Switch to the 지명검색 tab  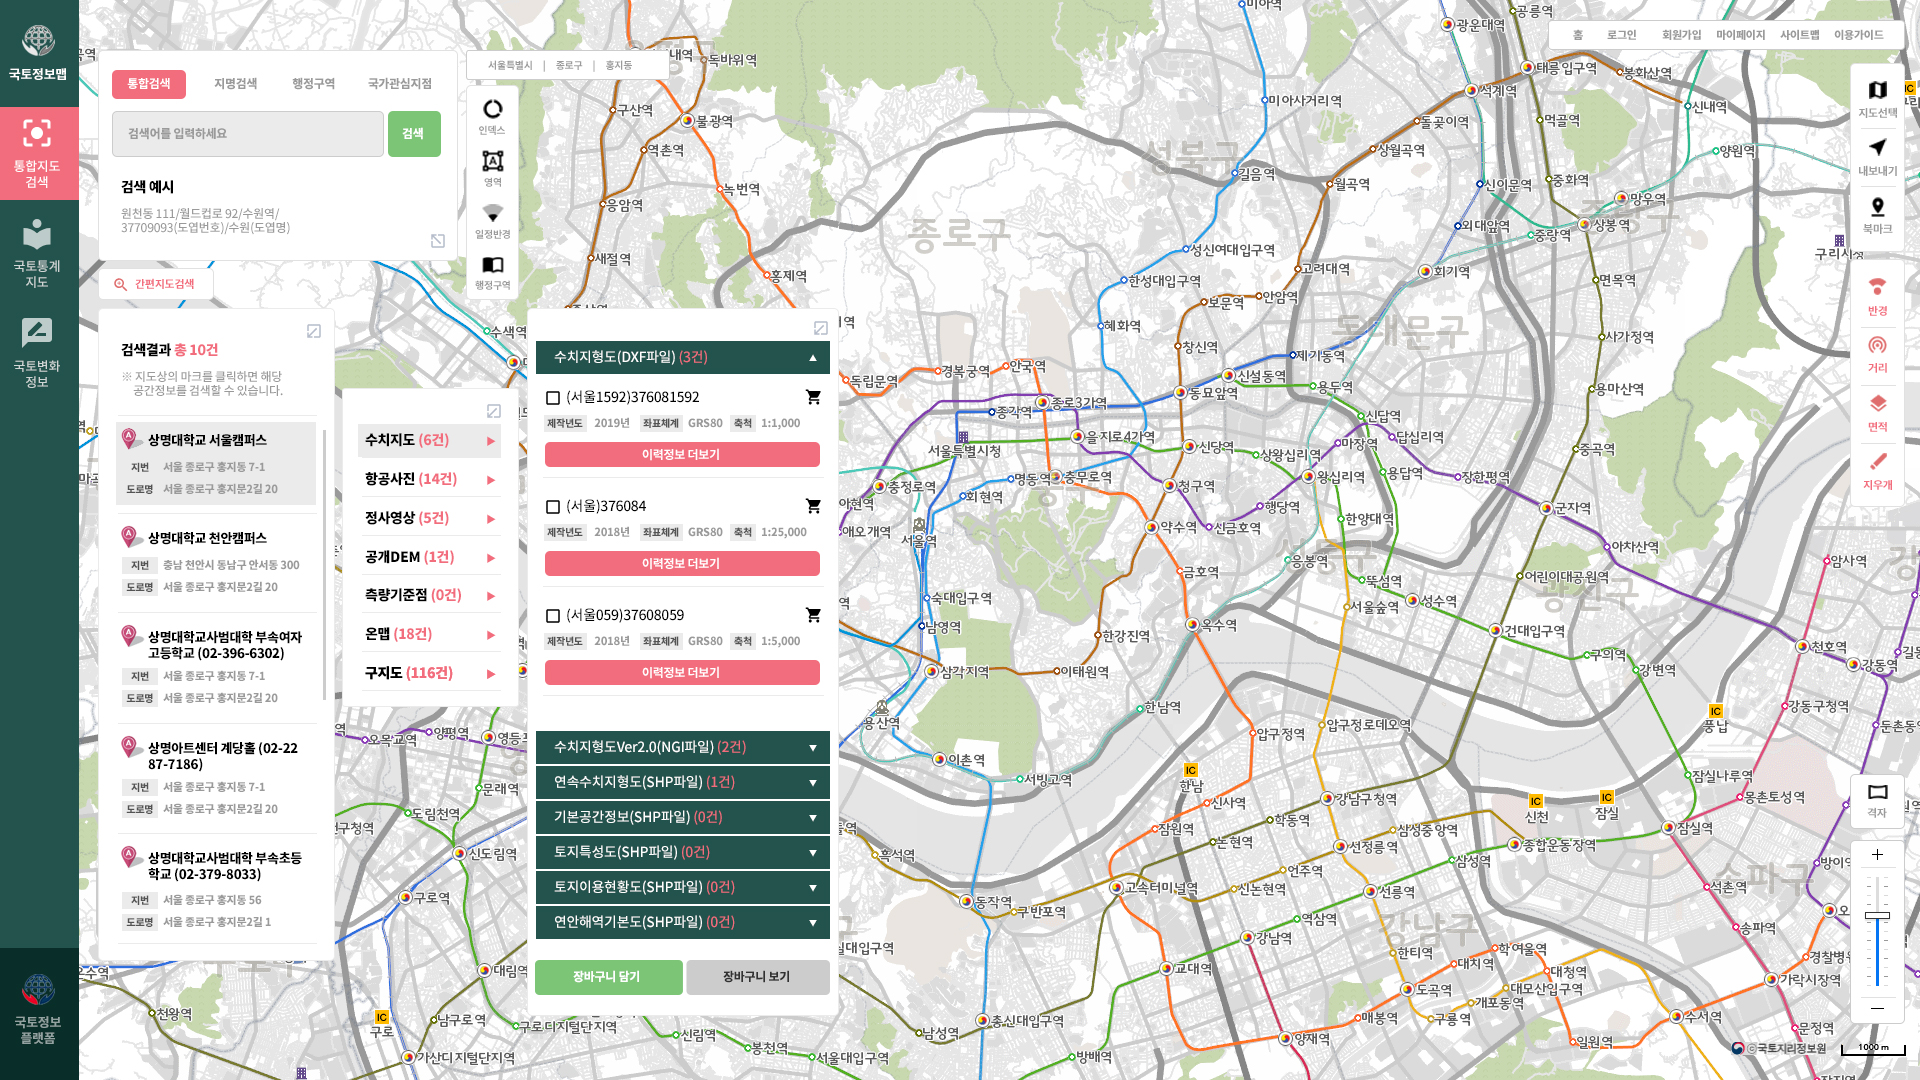[x=235, y=84]
